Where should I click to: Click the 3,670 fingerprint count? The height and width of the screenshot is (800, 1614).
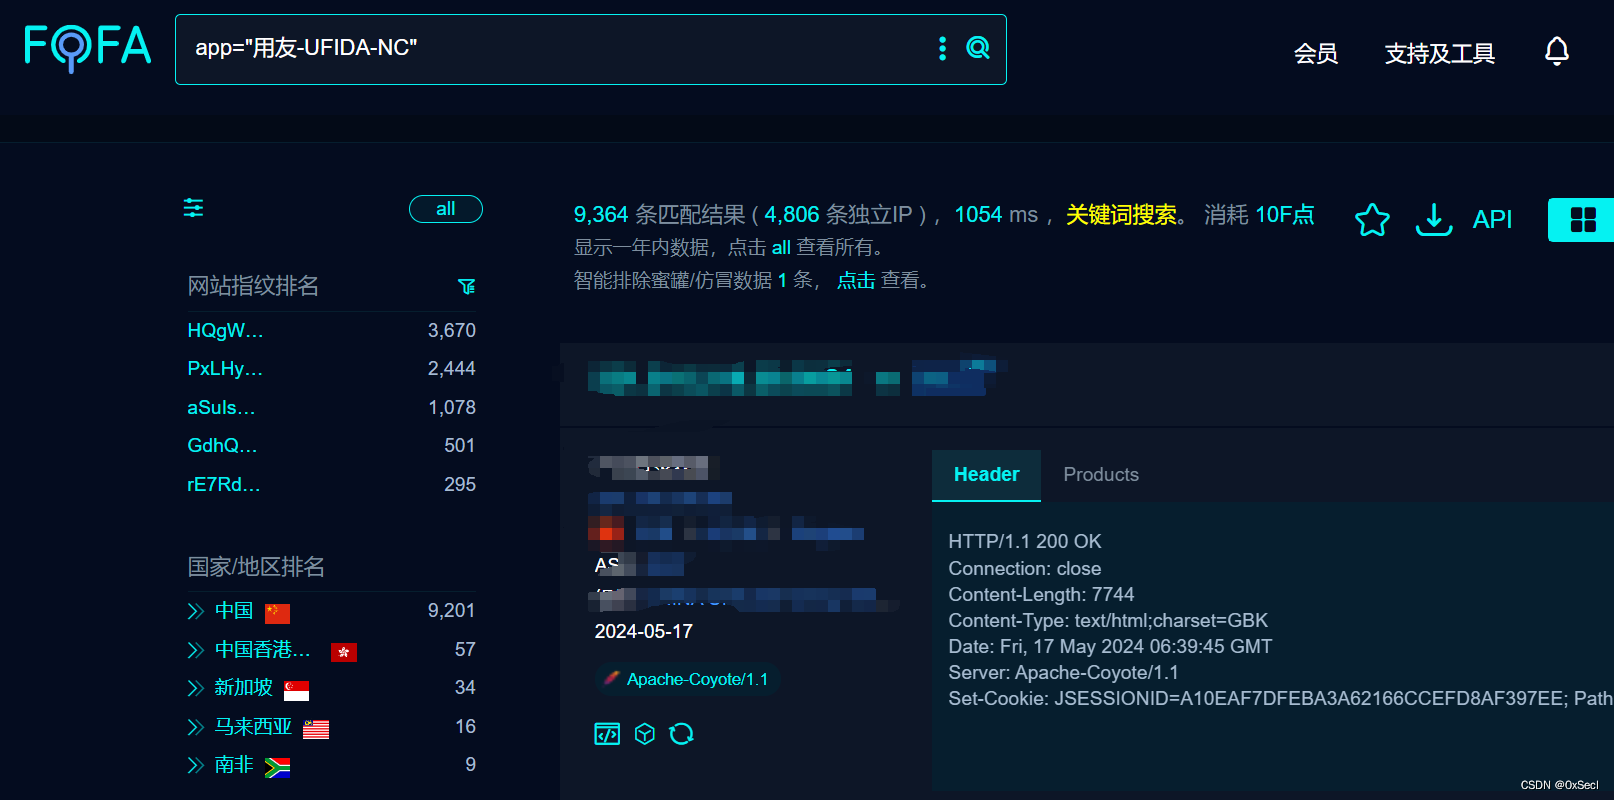451,331
